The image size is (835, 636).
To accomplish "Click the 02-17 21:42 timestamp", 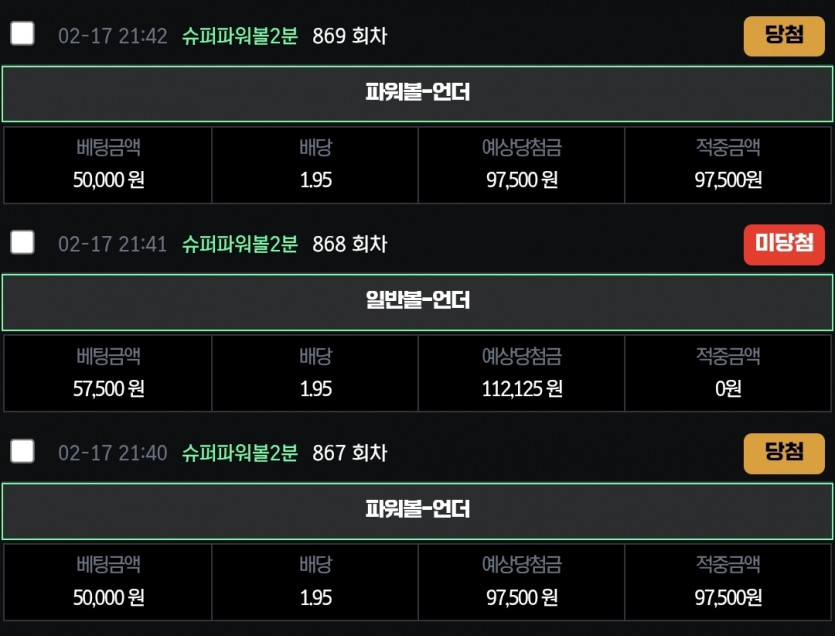I will point(112,36).
